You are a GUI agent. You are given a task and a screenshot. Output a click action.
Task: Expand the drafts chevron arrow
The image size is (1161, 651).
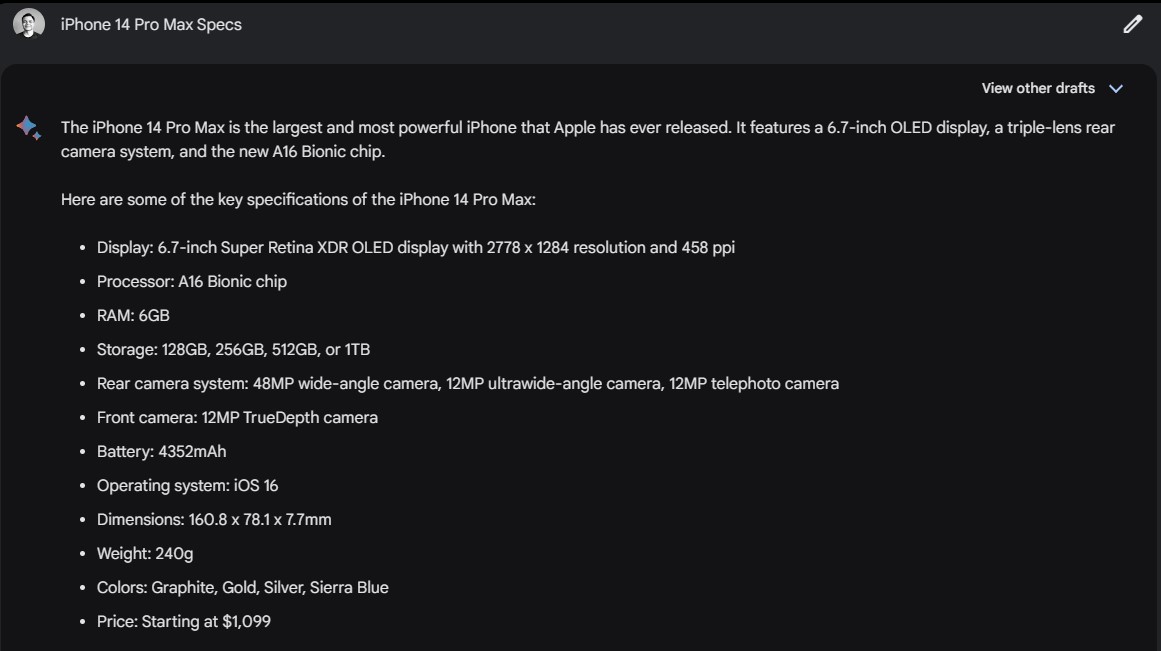[x=1116, y=89]
